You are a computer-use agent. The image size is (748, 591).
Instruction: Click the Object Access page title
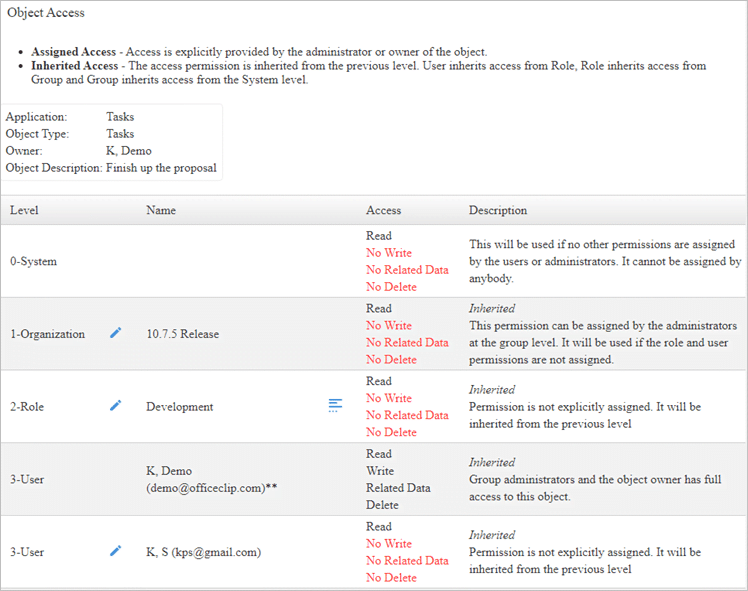(46, 12)
